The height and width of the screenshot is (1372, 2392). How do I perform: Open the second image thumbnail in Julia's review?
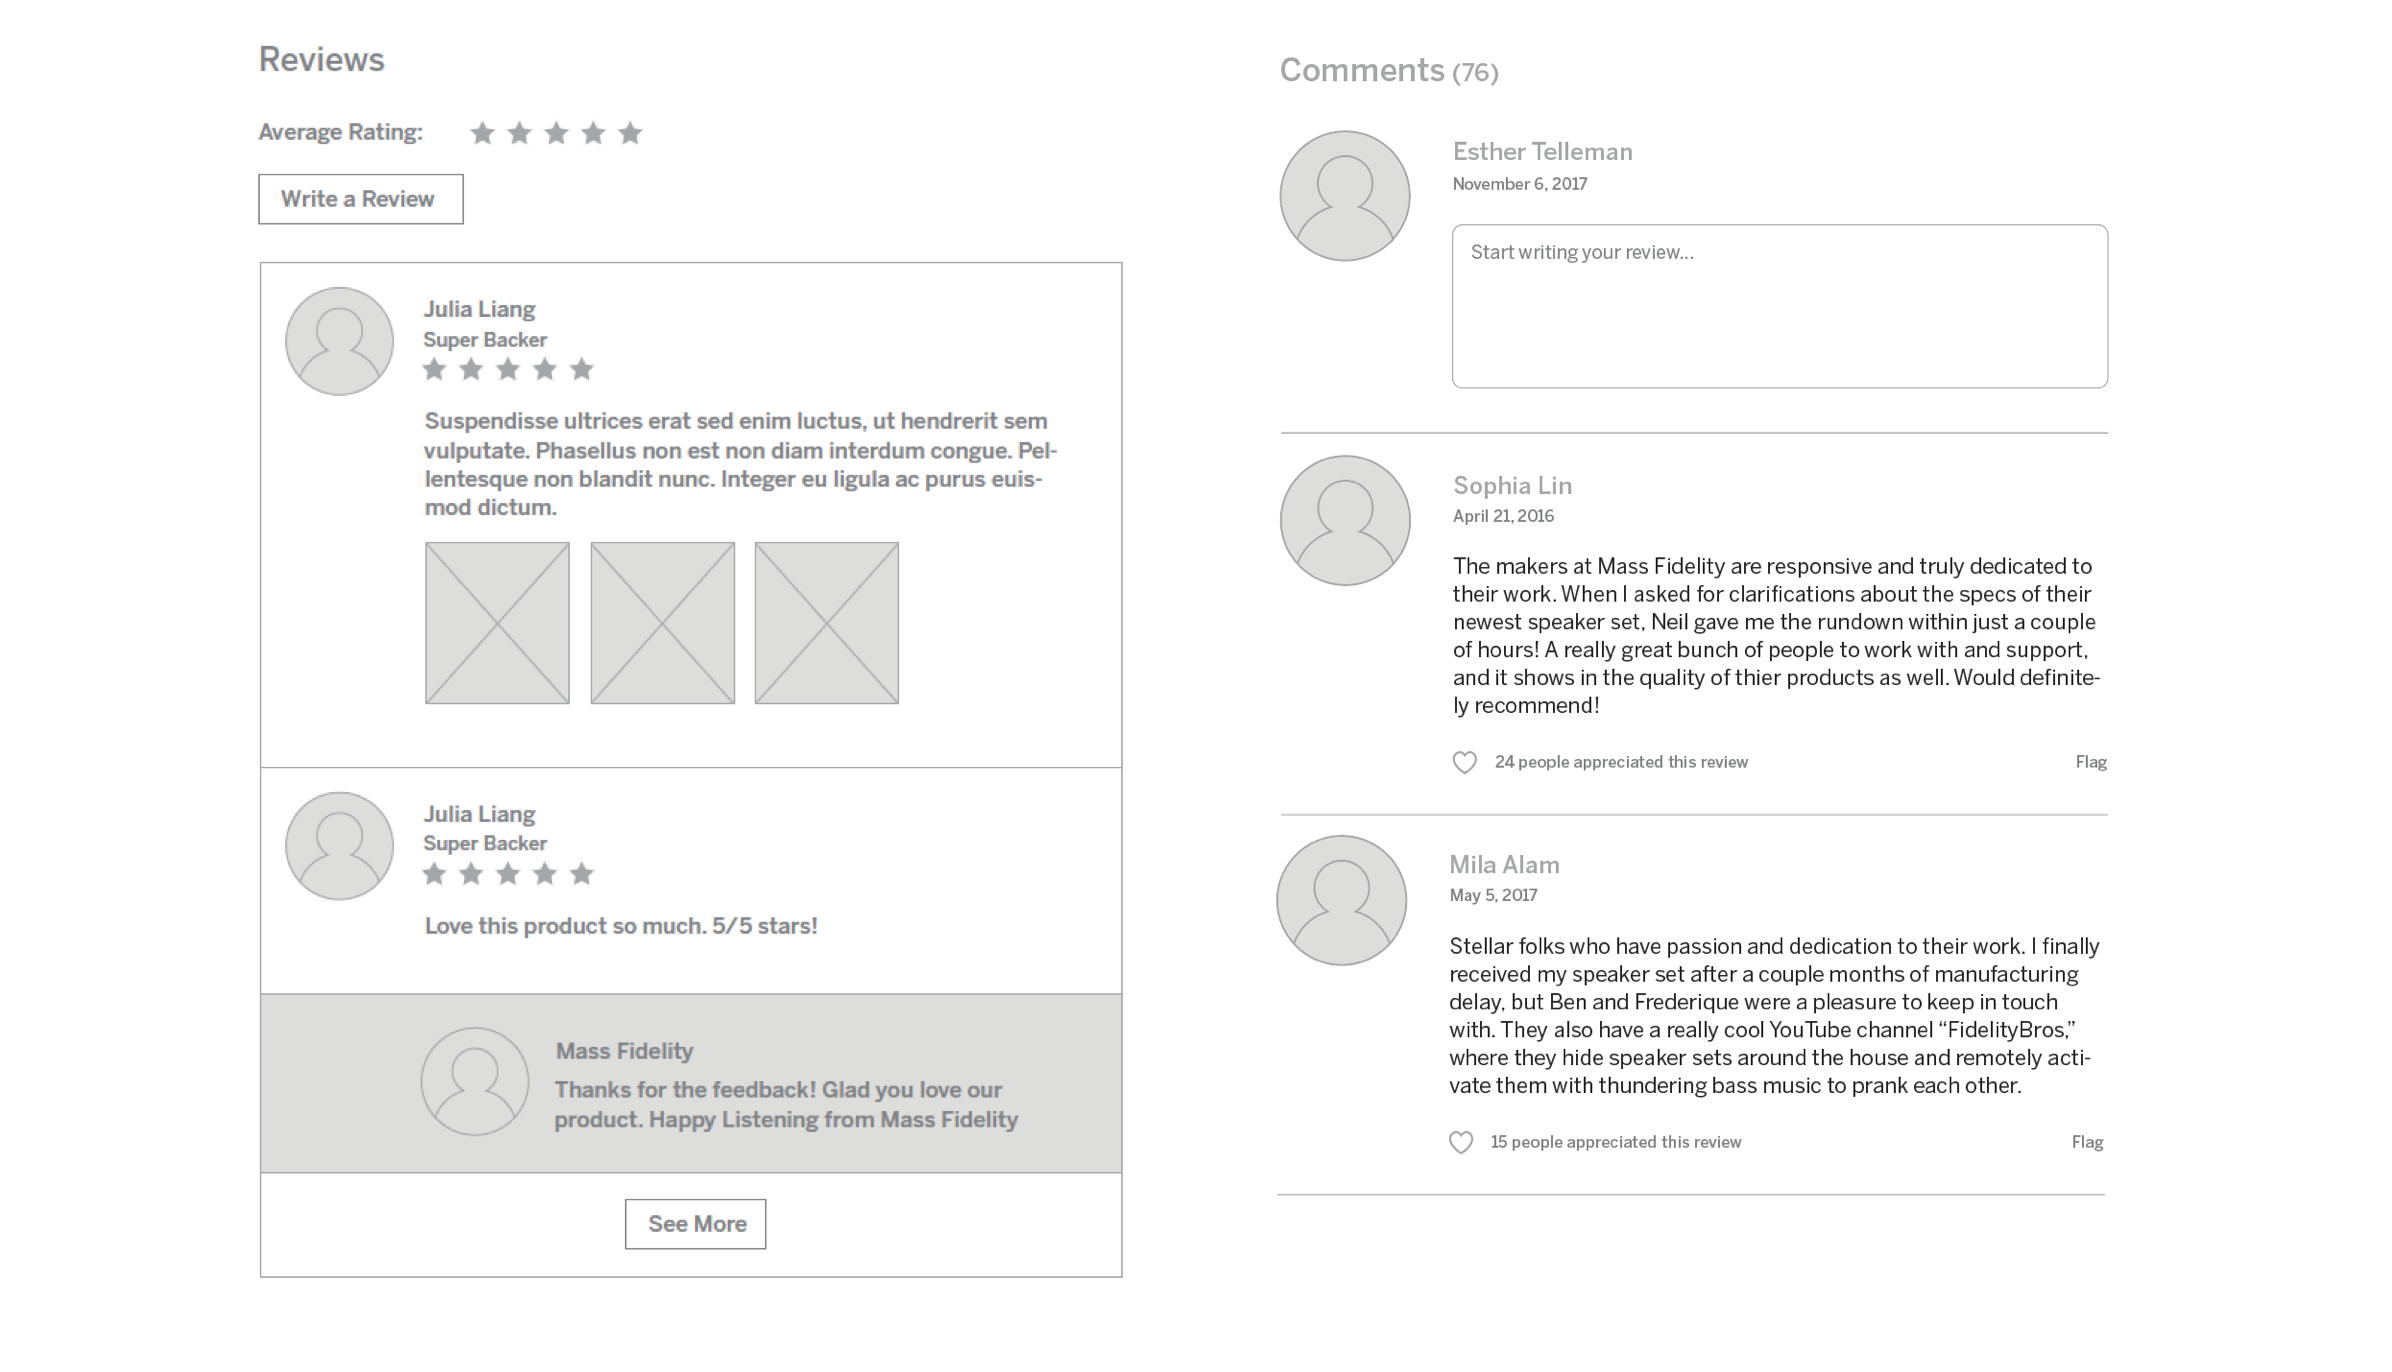pyautogui.click(x=662, y=623)
